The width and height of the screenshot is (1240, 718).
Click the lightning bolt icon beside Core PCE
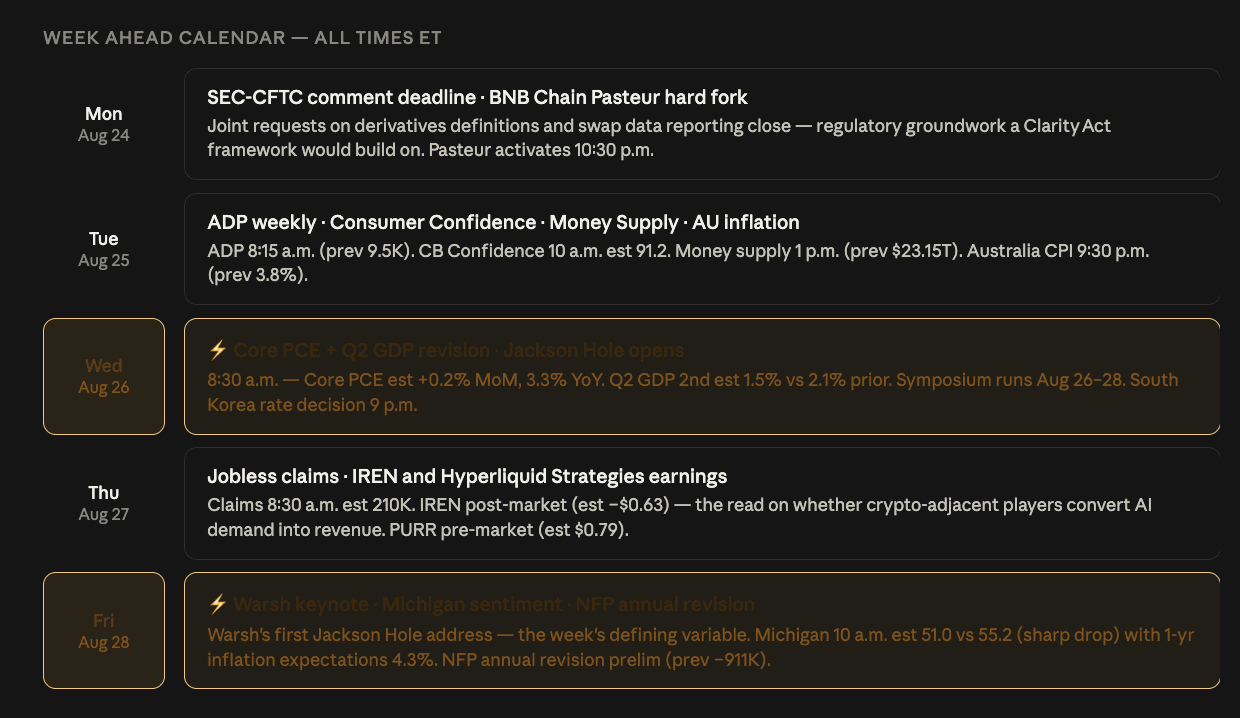(x=217, y=350)
